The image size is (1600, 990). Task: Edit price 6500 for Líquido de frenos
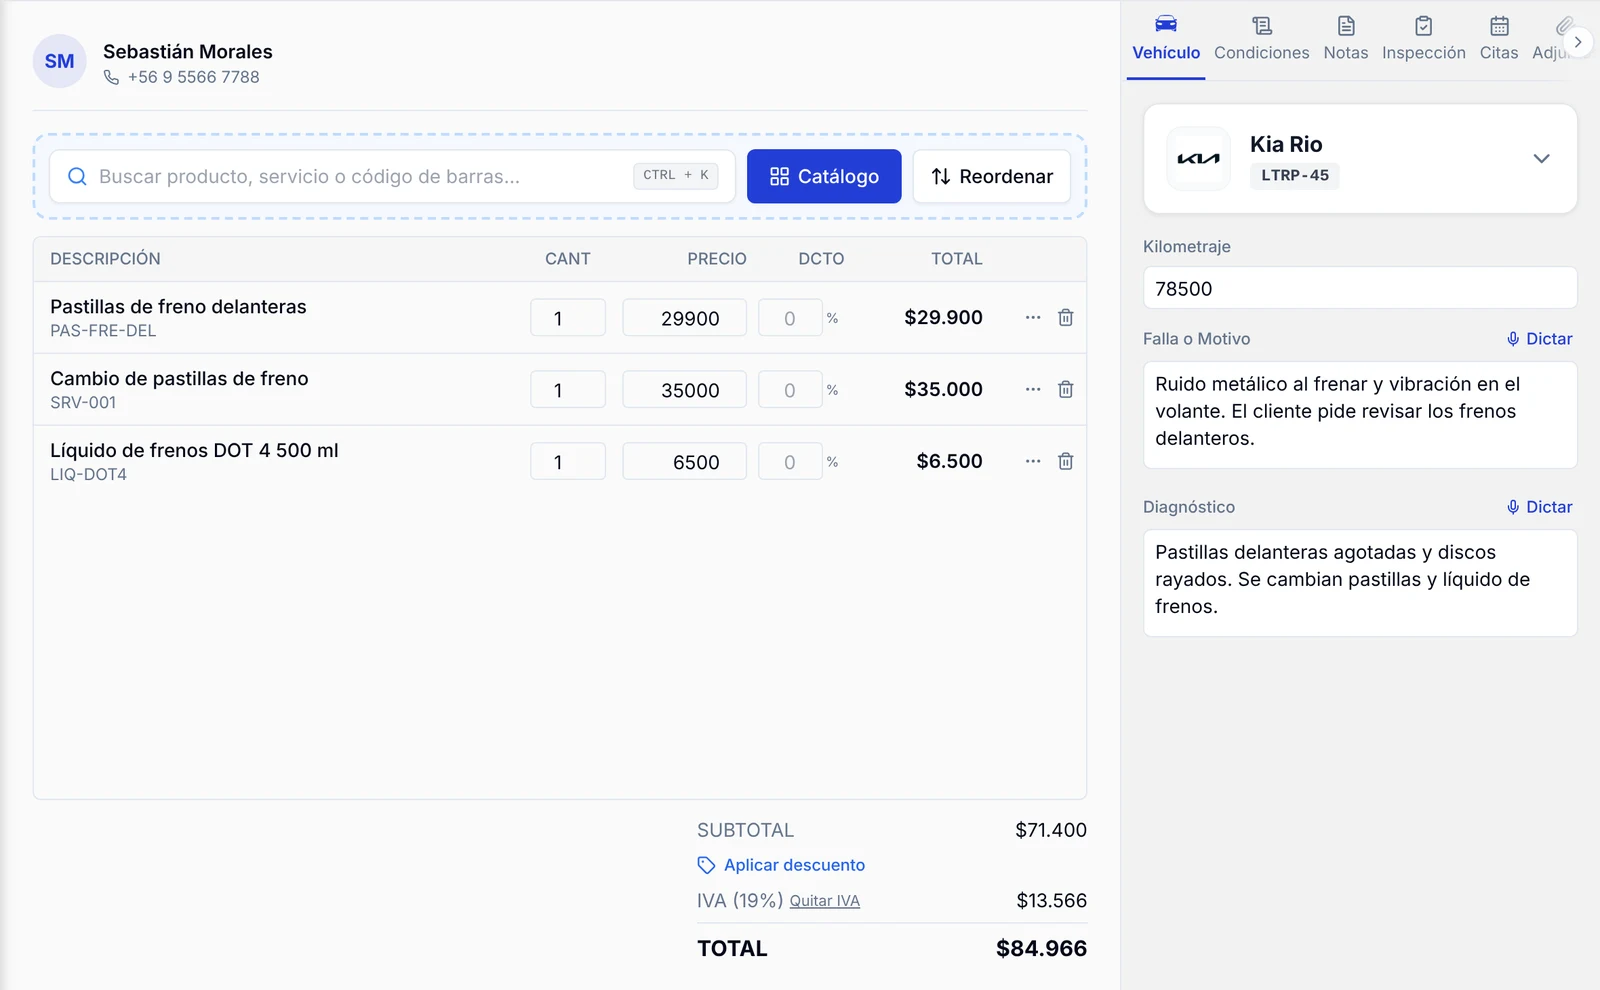pyautogui.click(x=684, y=462)
